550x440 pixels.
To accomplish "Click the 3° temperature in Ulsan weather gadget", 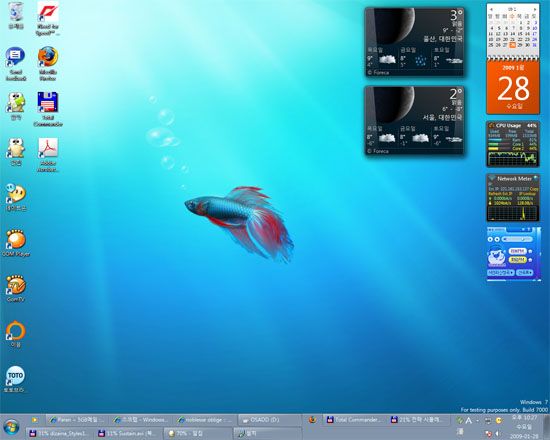I will point(456,15).
